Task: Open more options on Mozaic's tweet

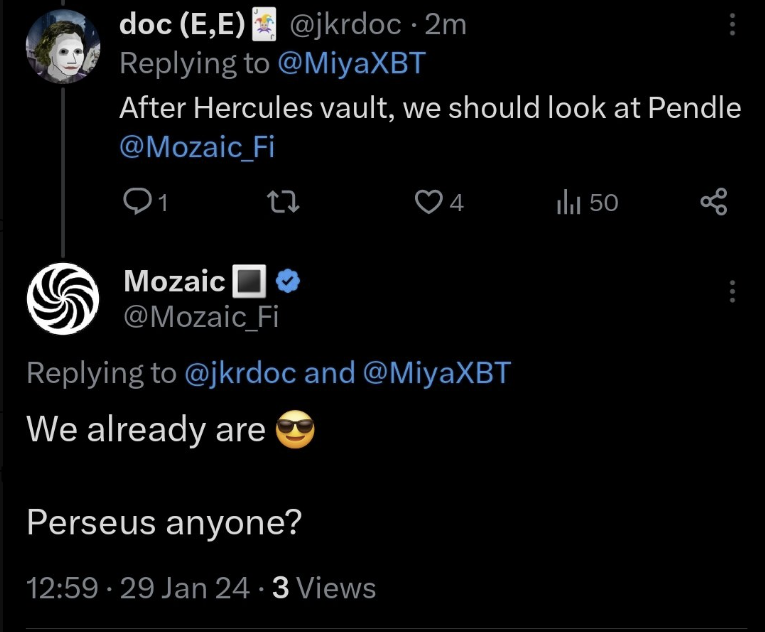Action: (733, 291)
